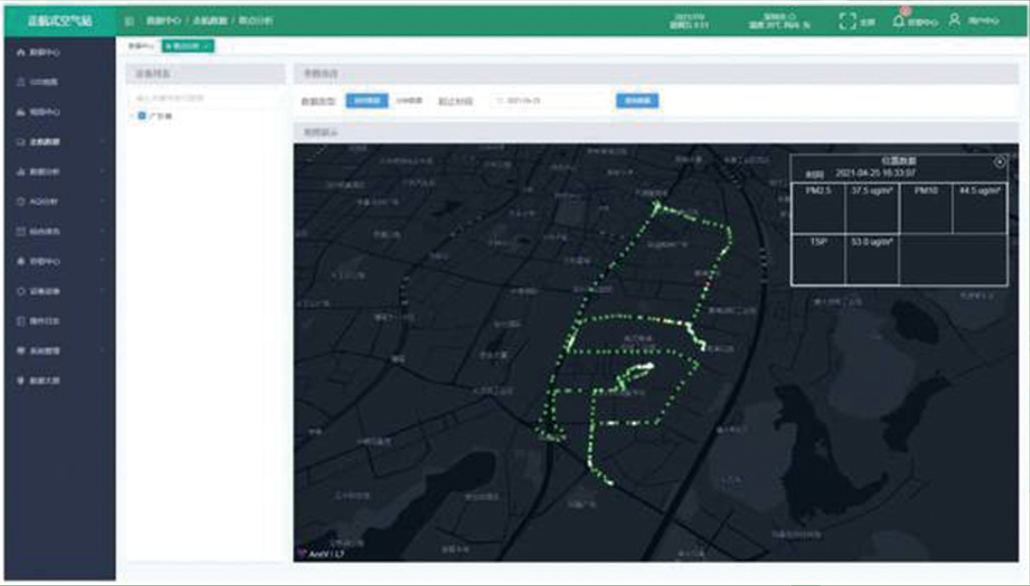1030x586 pixels.
Task: Open the AQI analysis sidebar item
Action: tap(40, 201)
